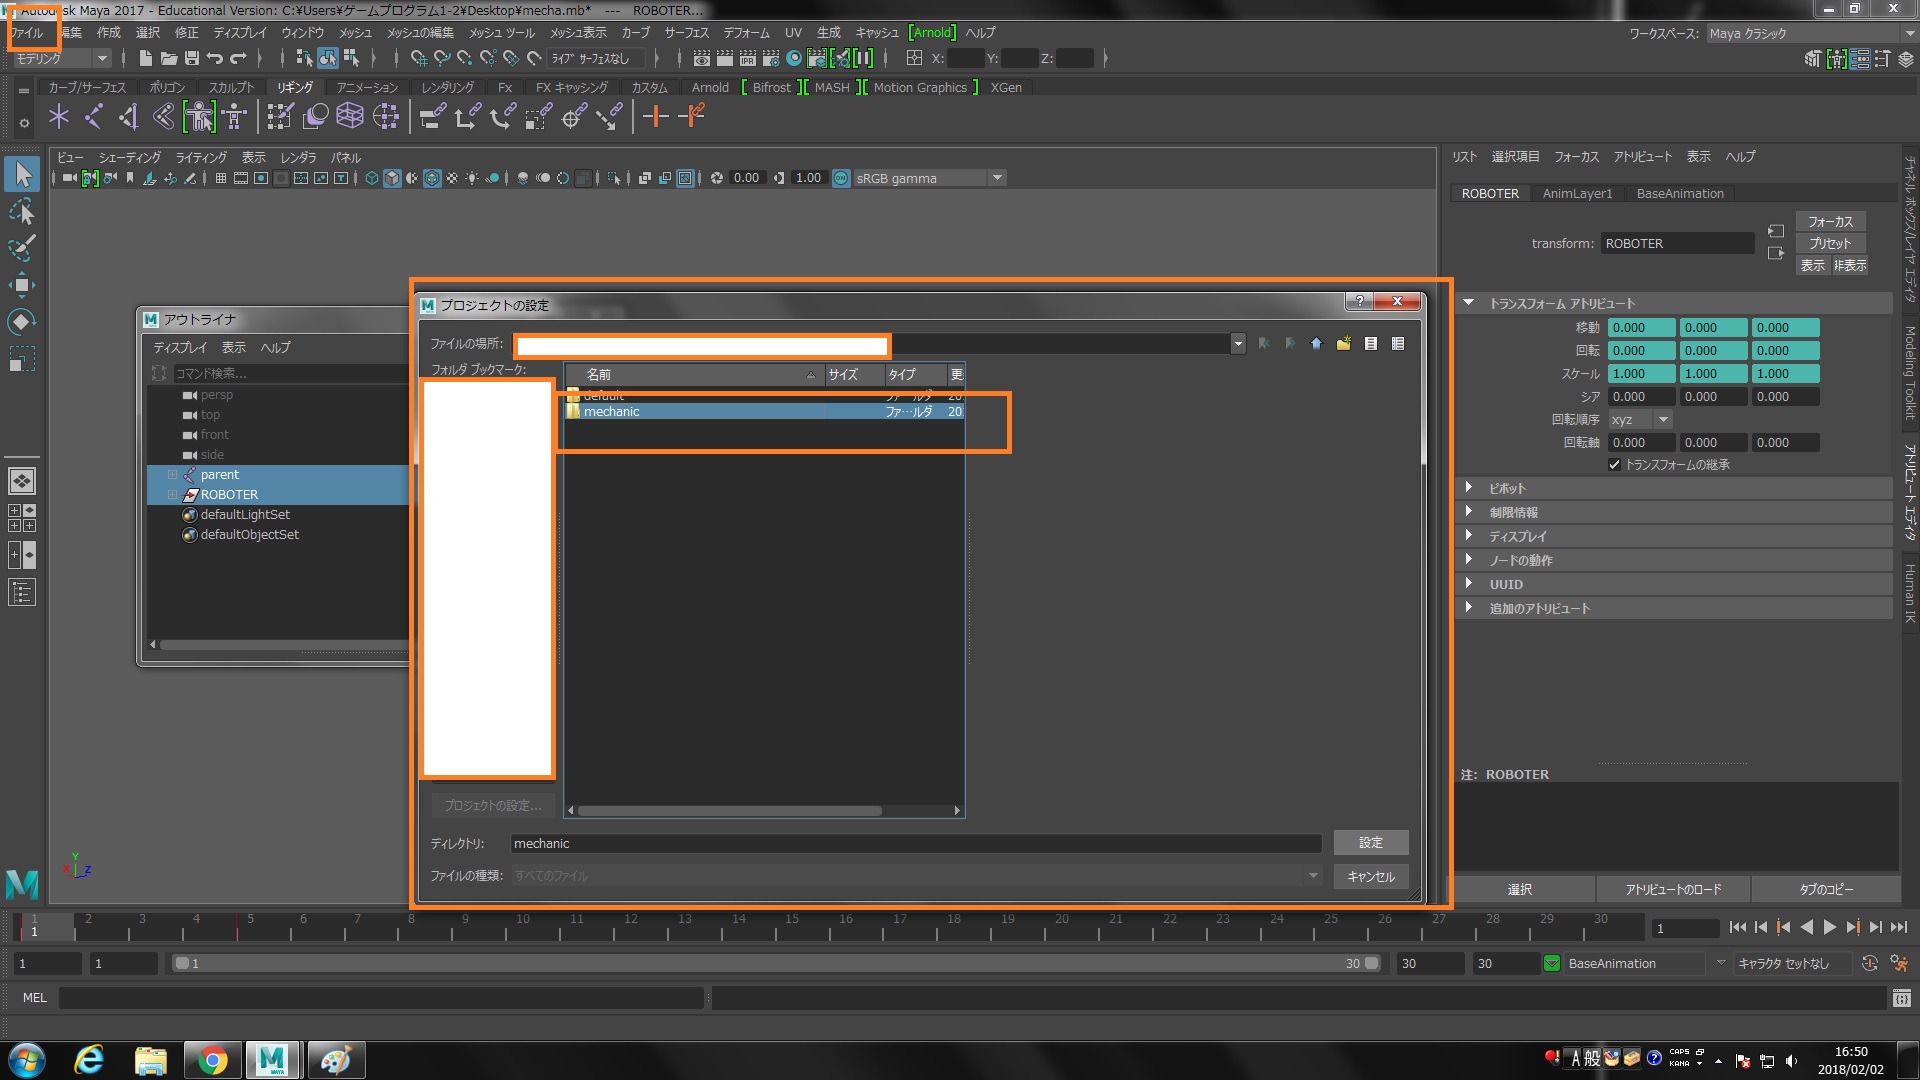Select the Move tool in toolbox

pos(22,285)
